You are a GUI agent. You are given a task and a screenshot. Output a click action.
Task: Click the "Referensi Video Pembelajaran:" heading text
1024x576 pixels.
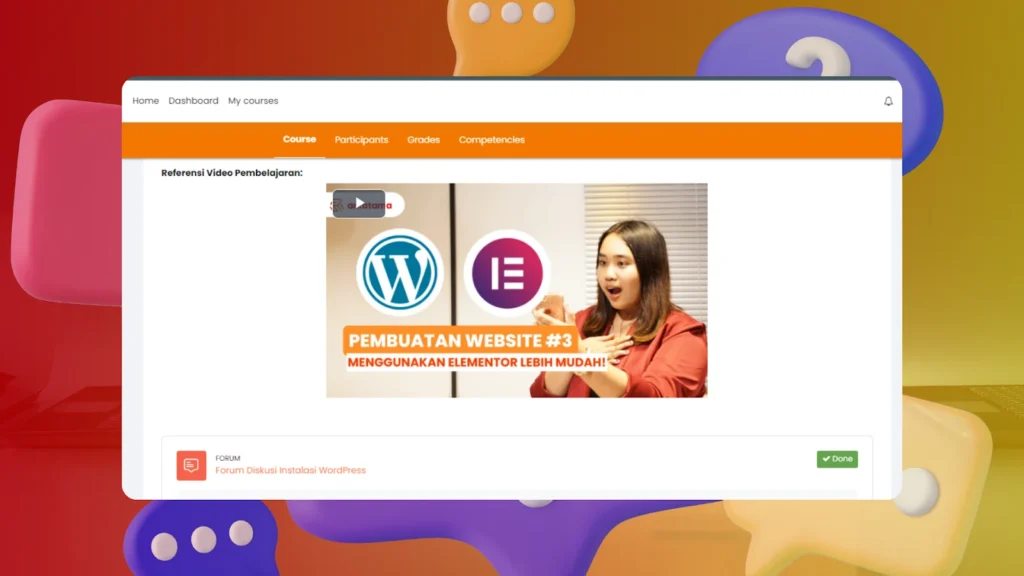pos(232,173)
